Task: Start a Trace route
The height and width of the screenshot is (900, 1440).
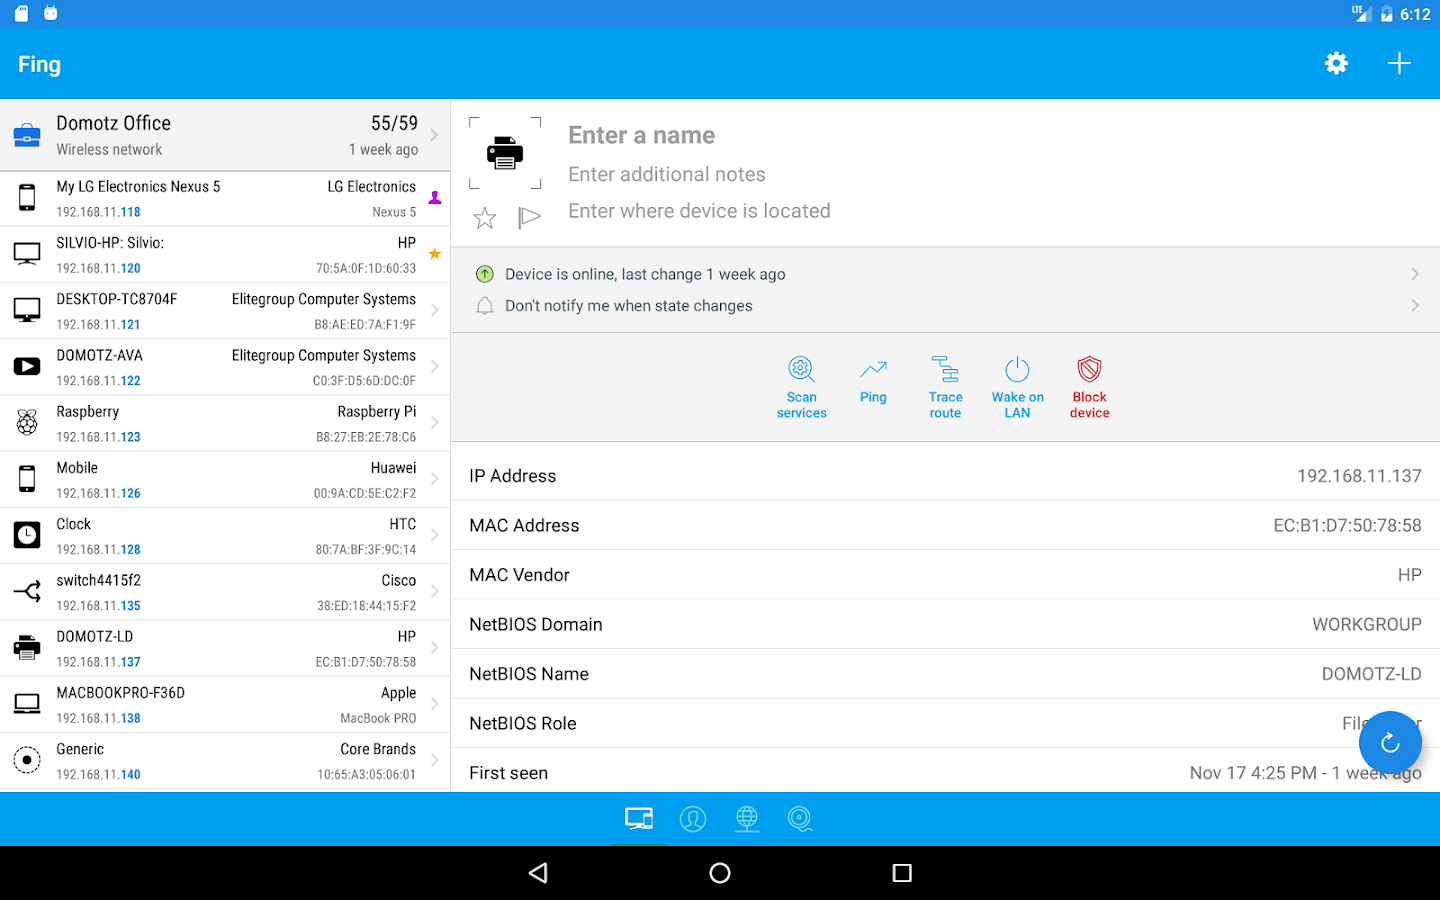Action: click(945, 387)
